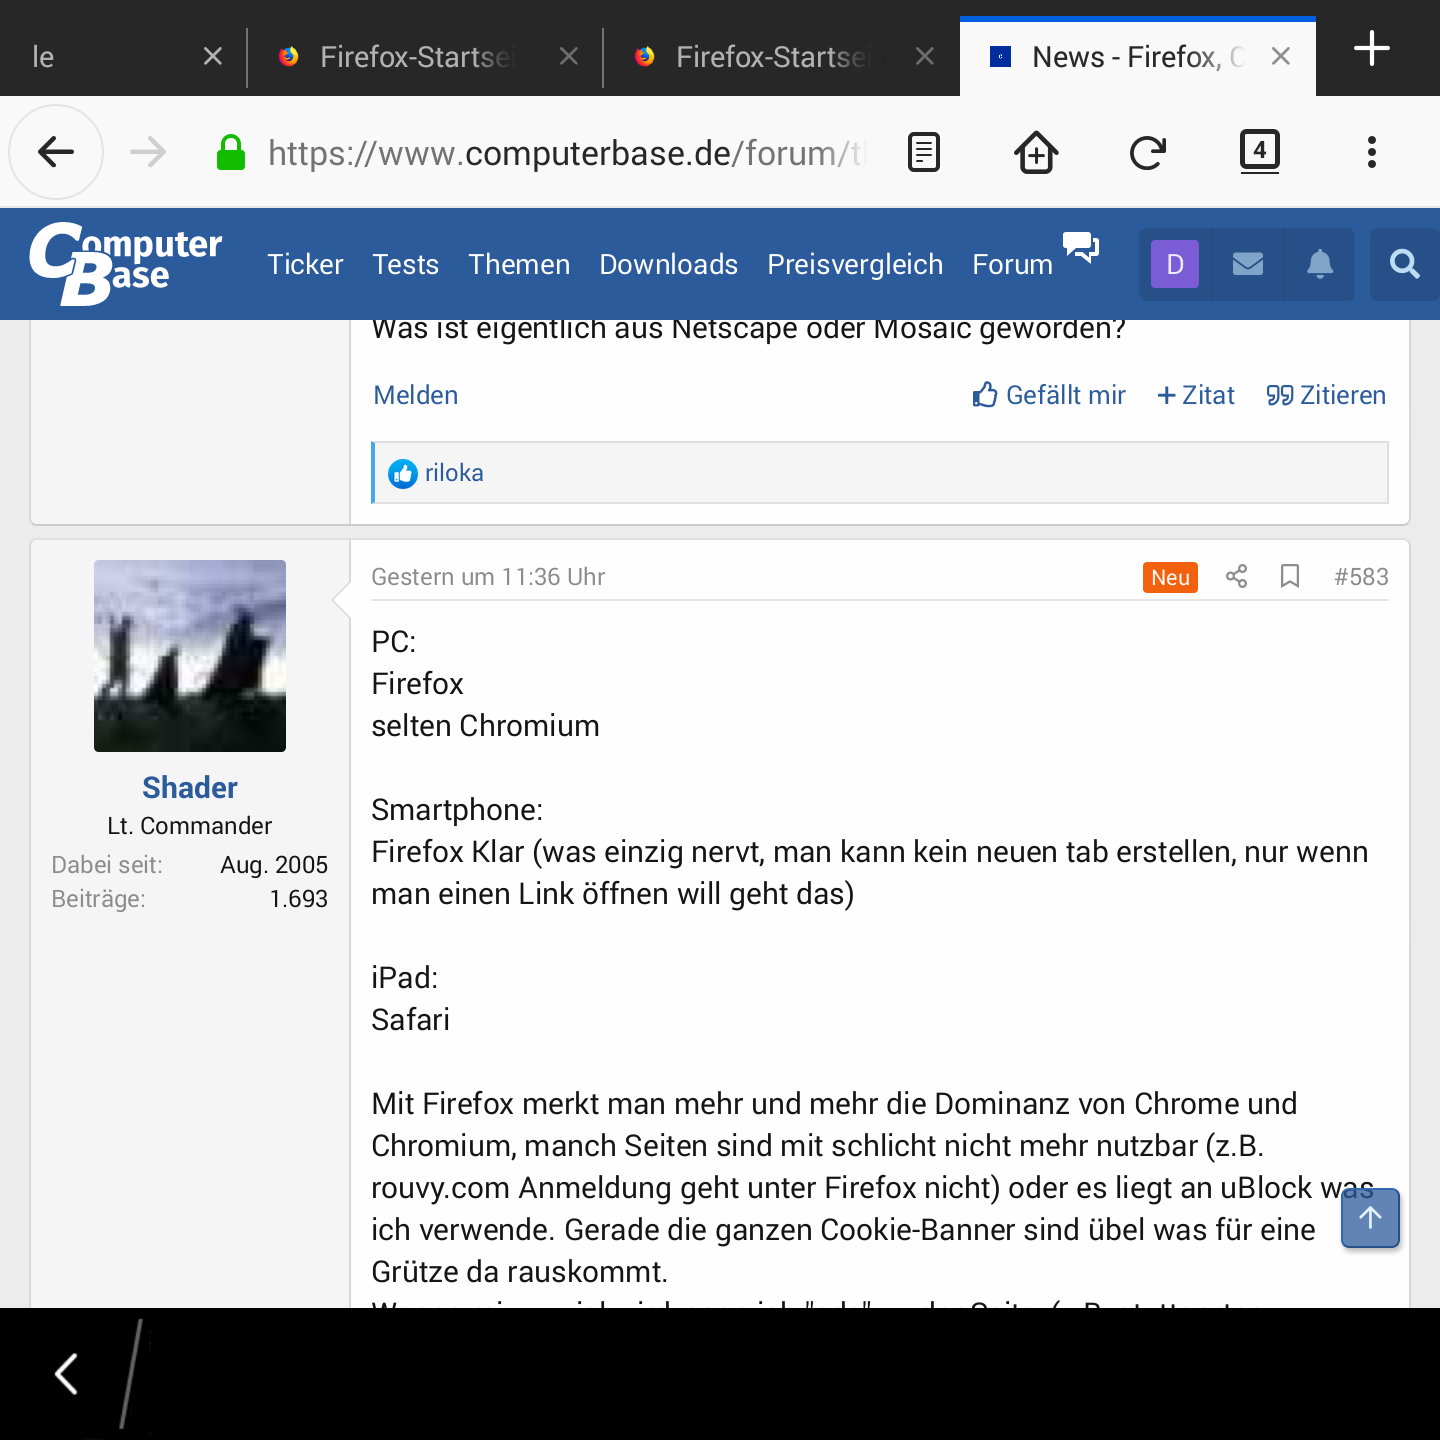Image resolution: width=1440 pixels, height=1440 pixels.
Task: Open site search magnifier icon
Action: coord(1405,264)
